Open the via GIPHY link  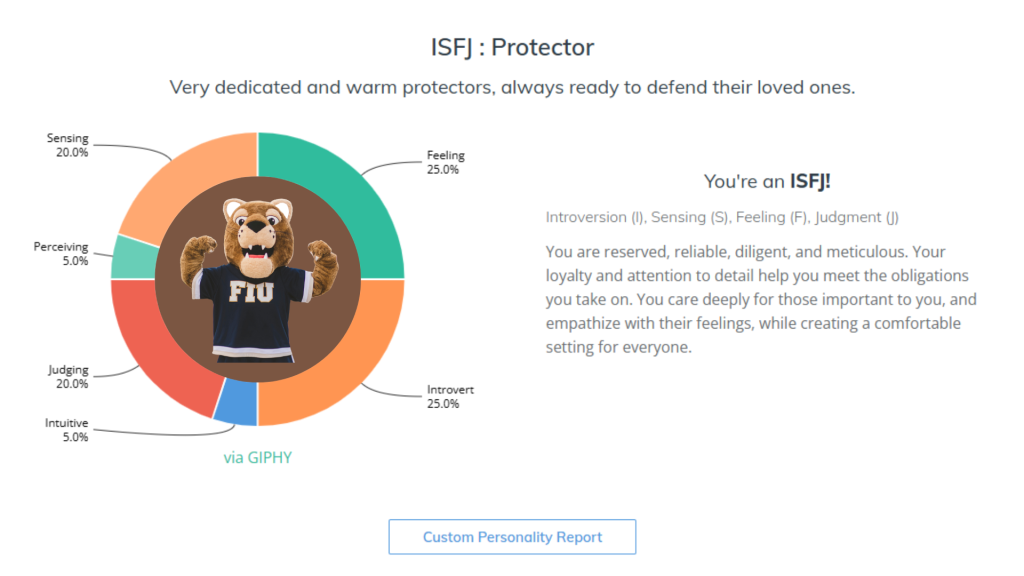tap(257, 458)
